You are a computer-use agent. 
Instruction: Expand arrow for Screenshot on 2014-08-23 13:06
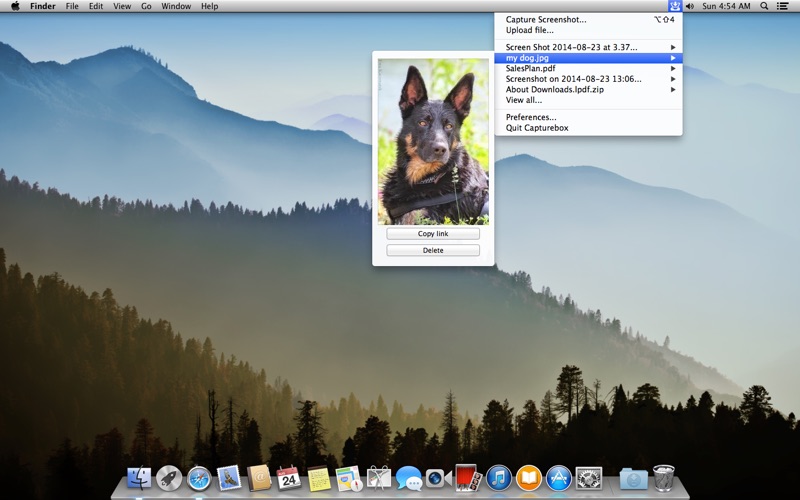(673, 79)
